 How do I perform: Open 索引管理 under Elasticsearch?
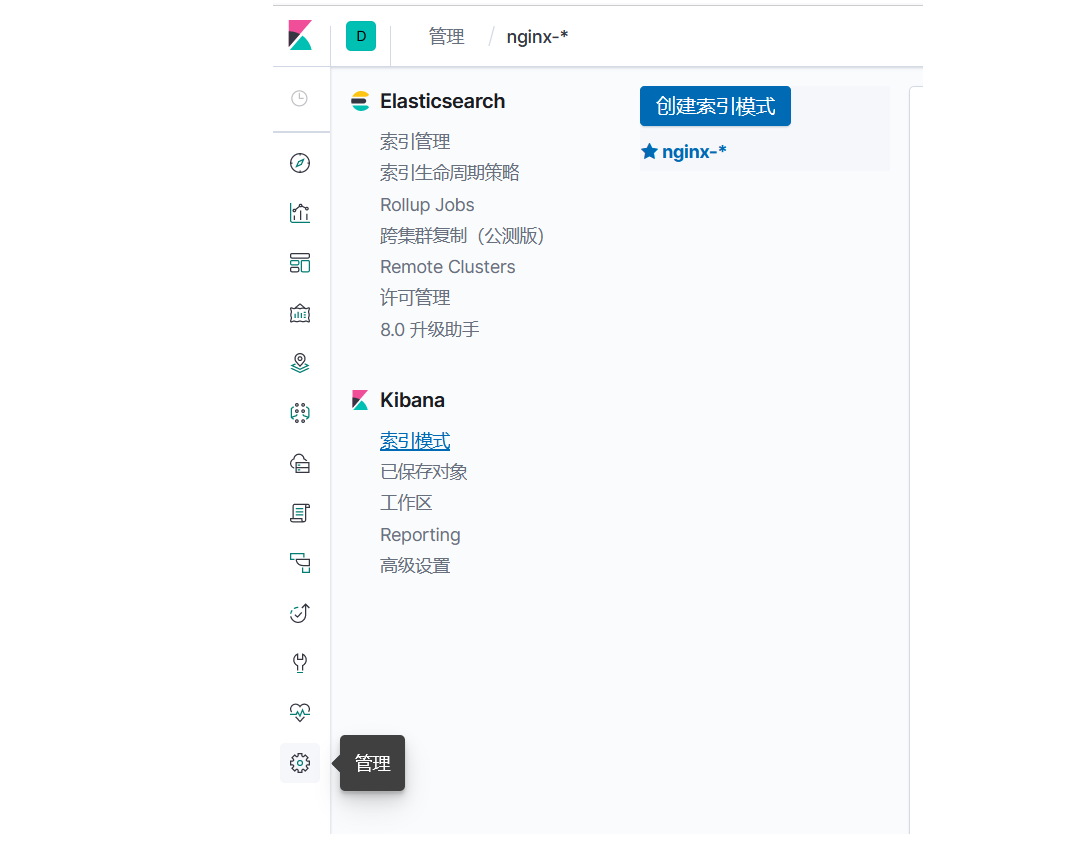point(415,142)
